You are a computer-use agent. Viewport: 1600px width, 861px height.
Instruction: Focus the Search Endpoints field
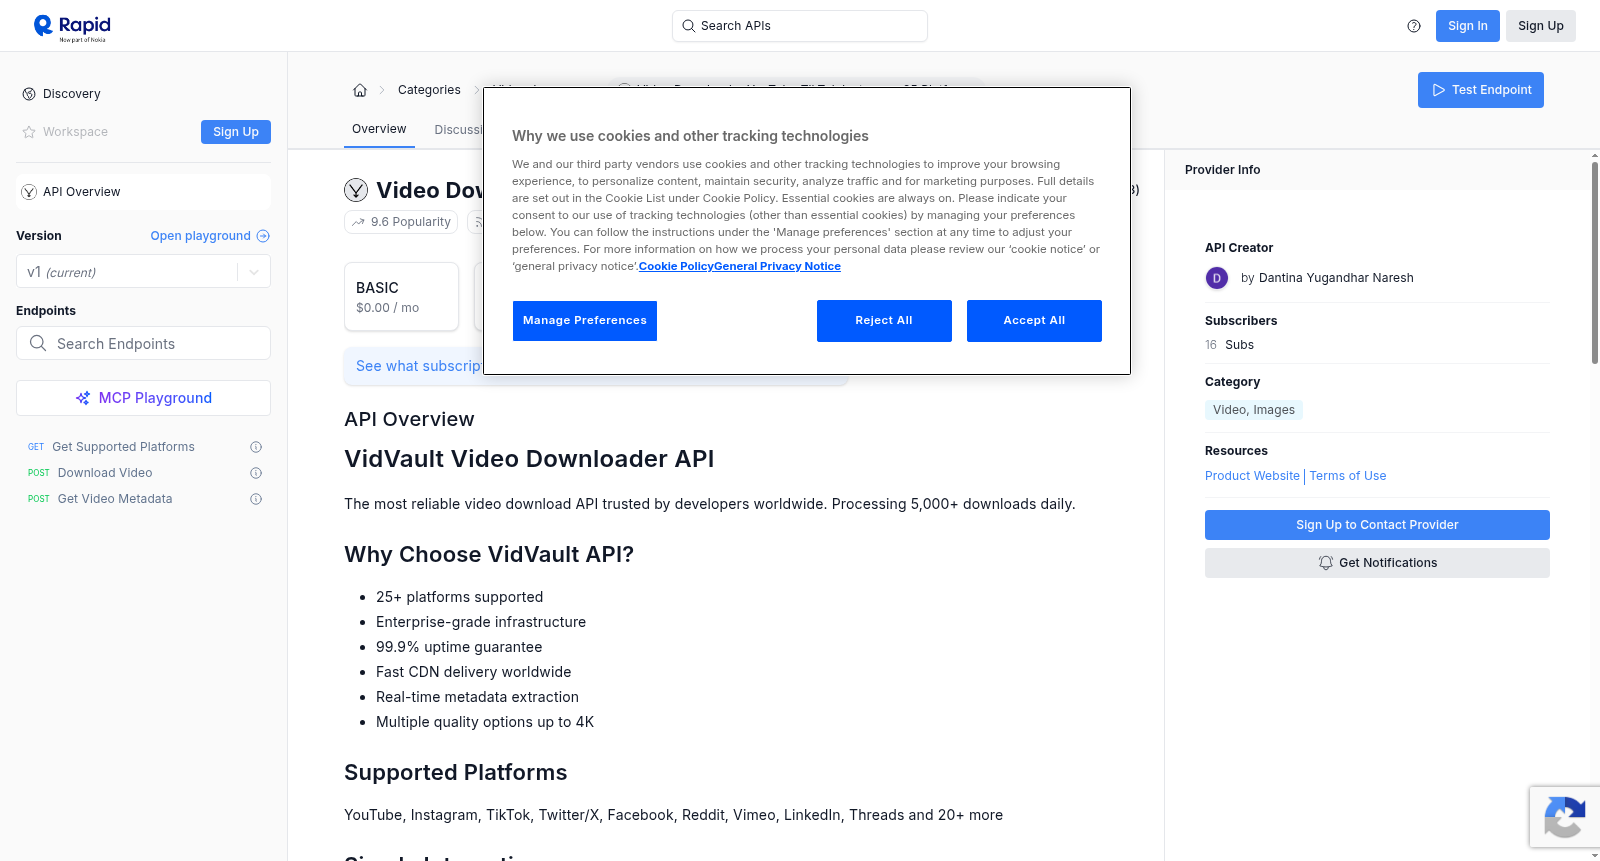coord(143,343)
